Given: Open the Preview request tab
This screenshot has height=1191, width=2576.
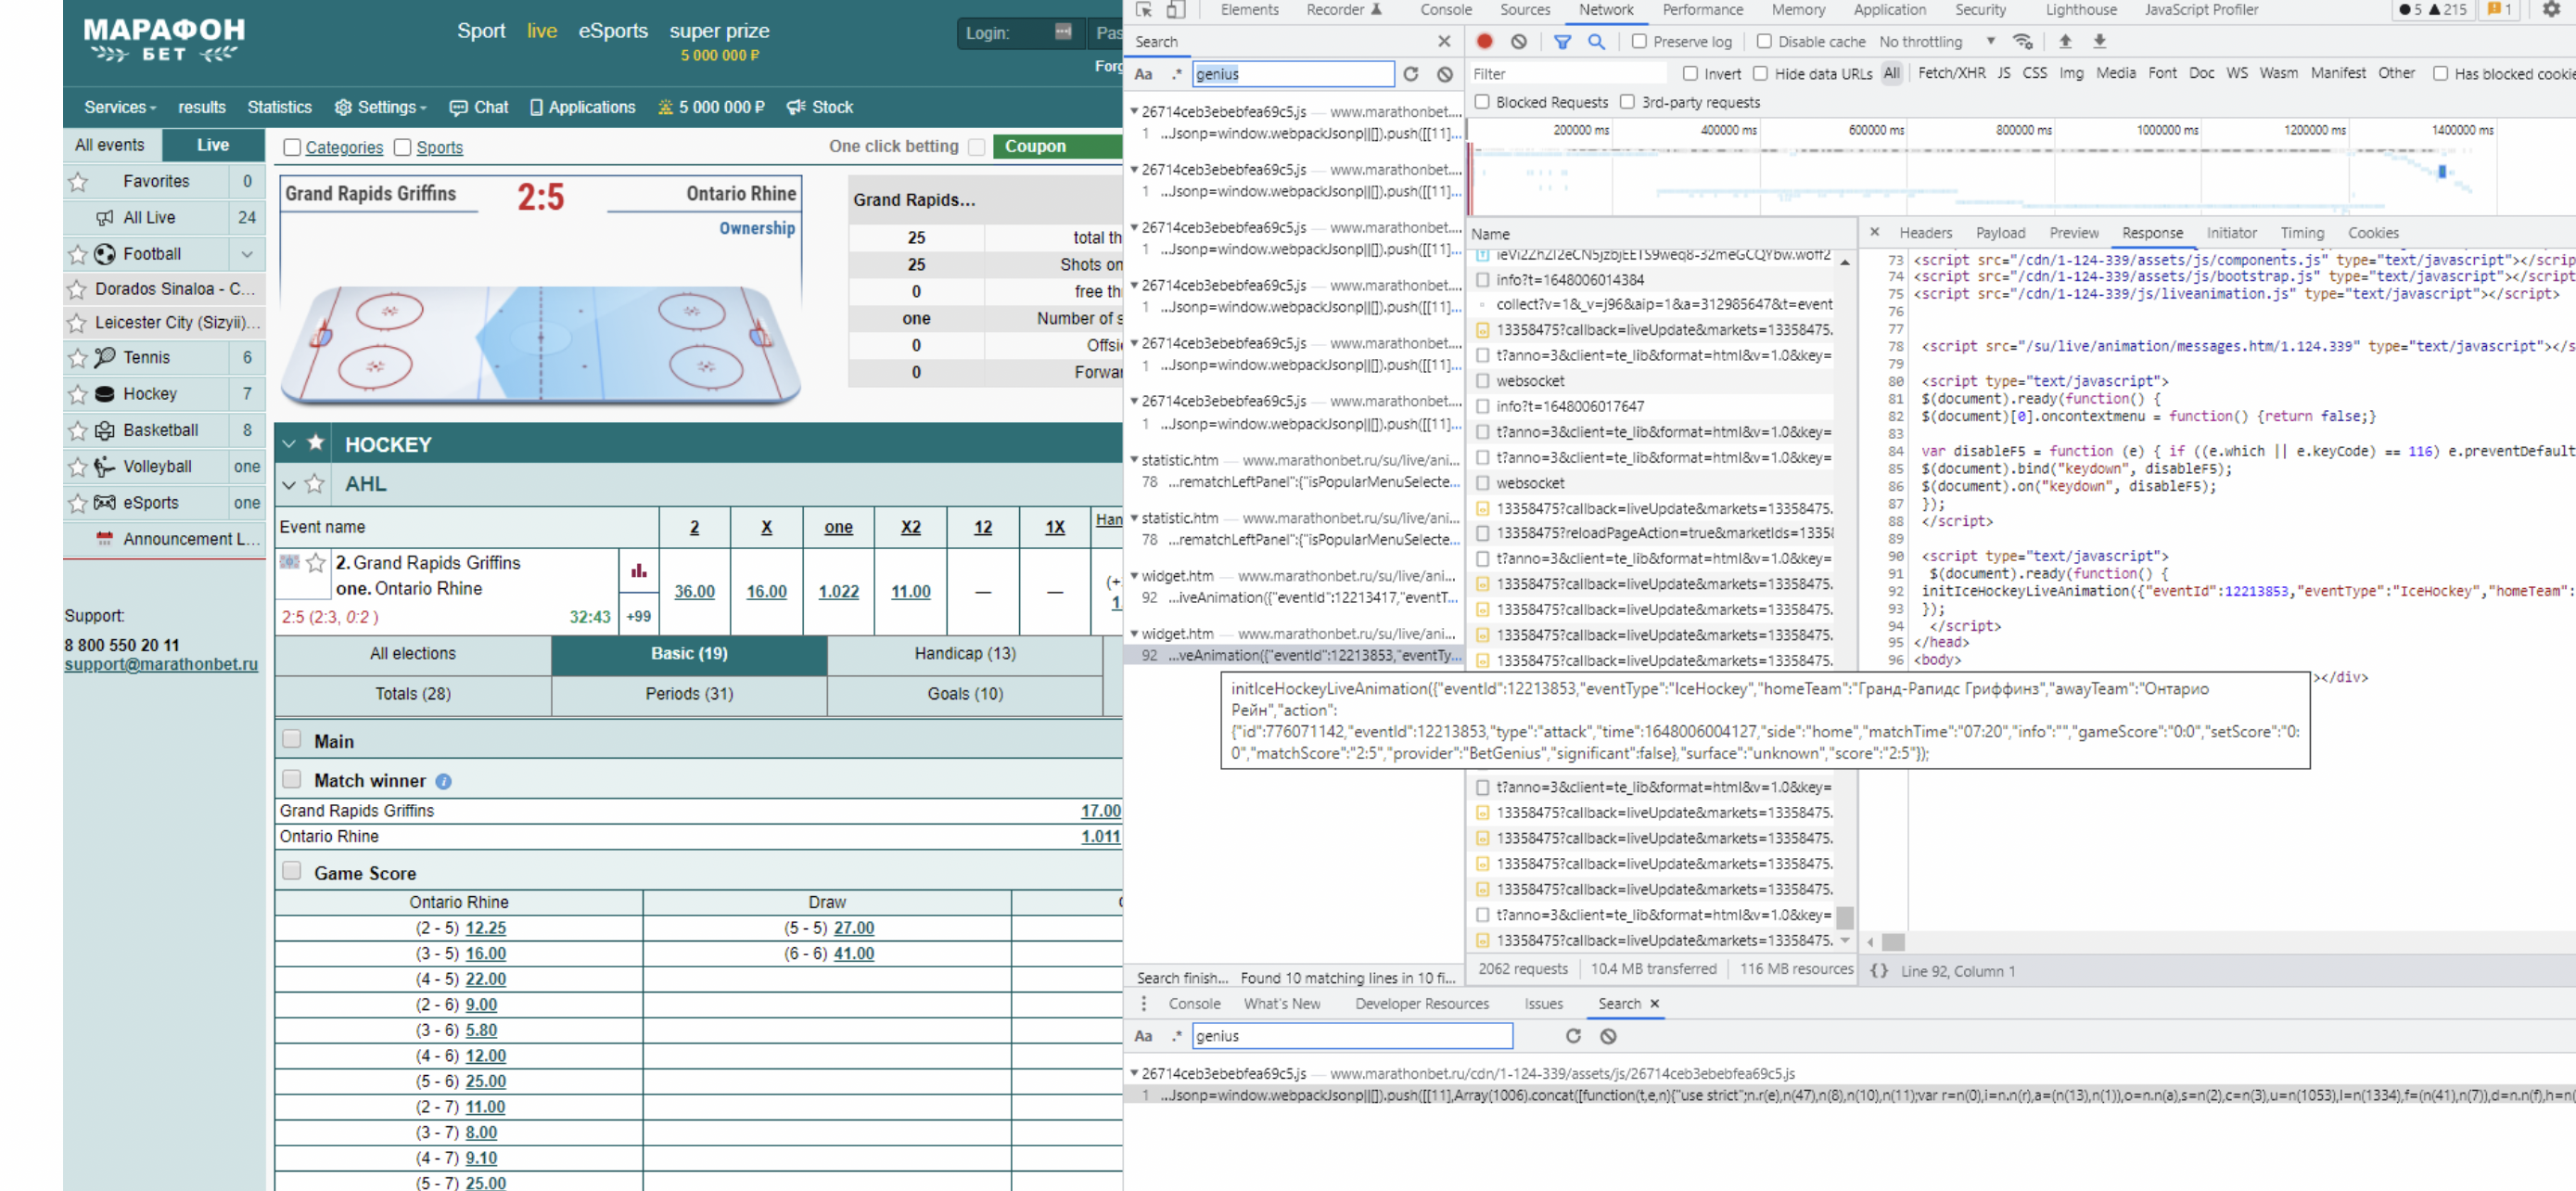Looking at the screenshot, I should coord(2073,233).
